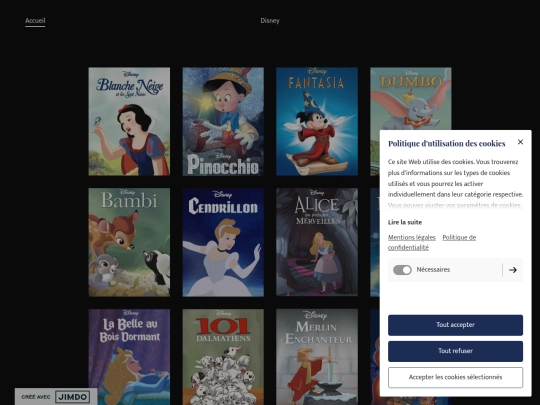Open the Blanche Neige poster
Image resolution: width=540 pixels, height=405 pixels.
click(129, 122)
